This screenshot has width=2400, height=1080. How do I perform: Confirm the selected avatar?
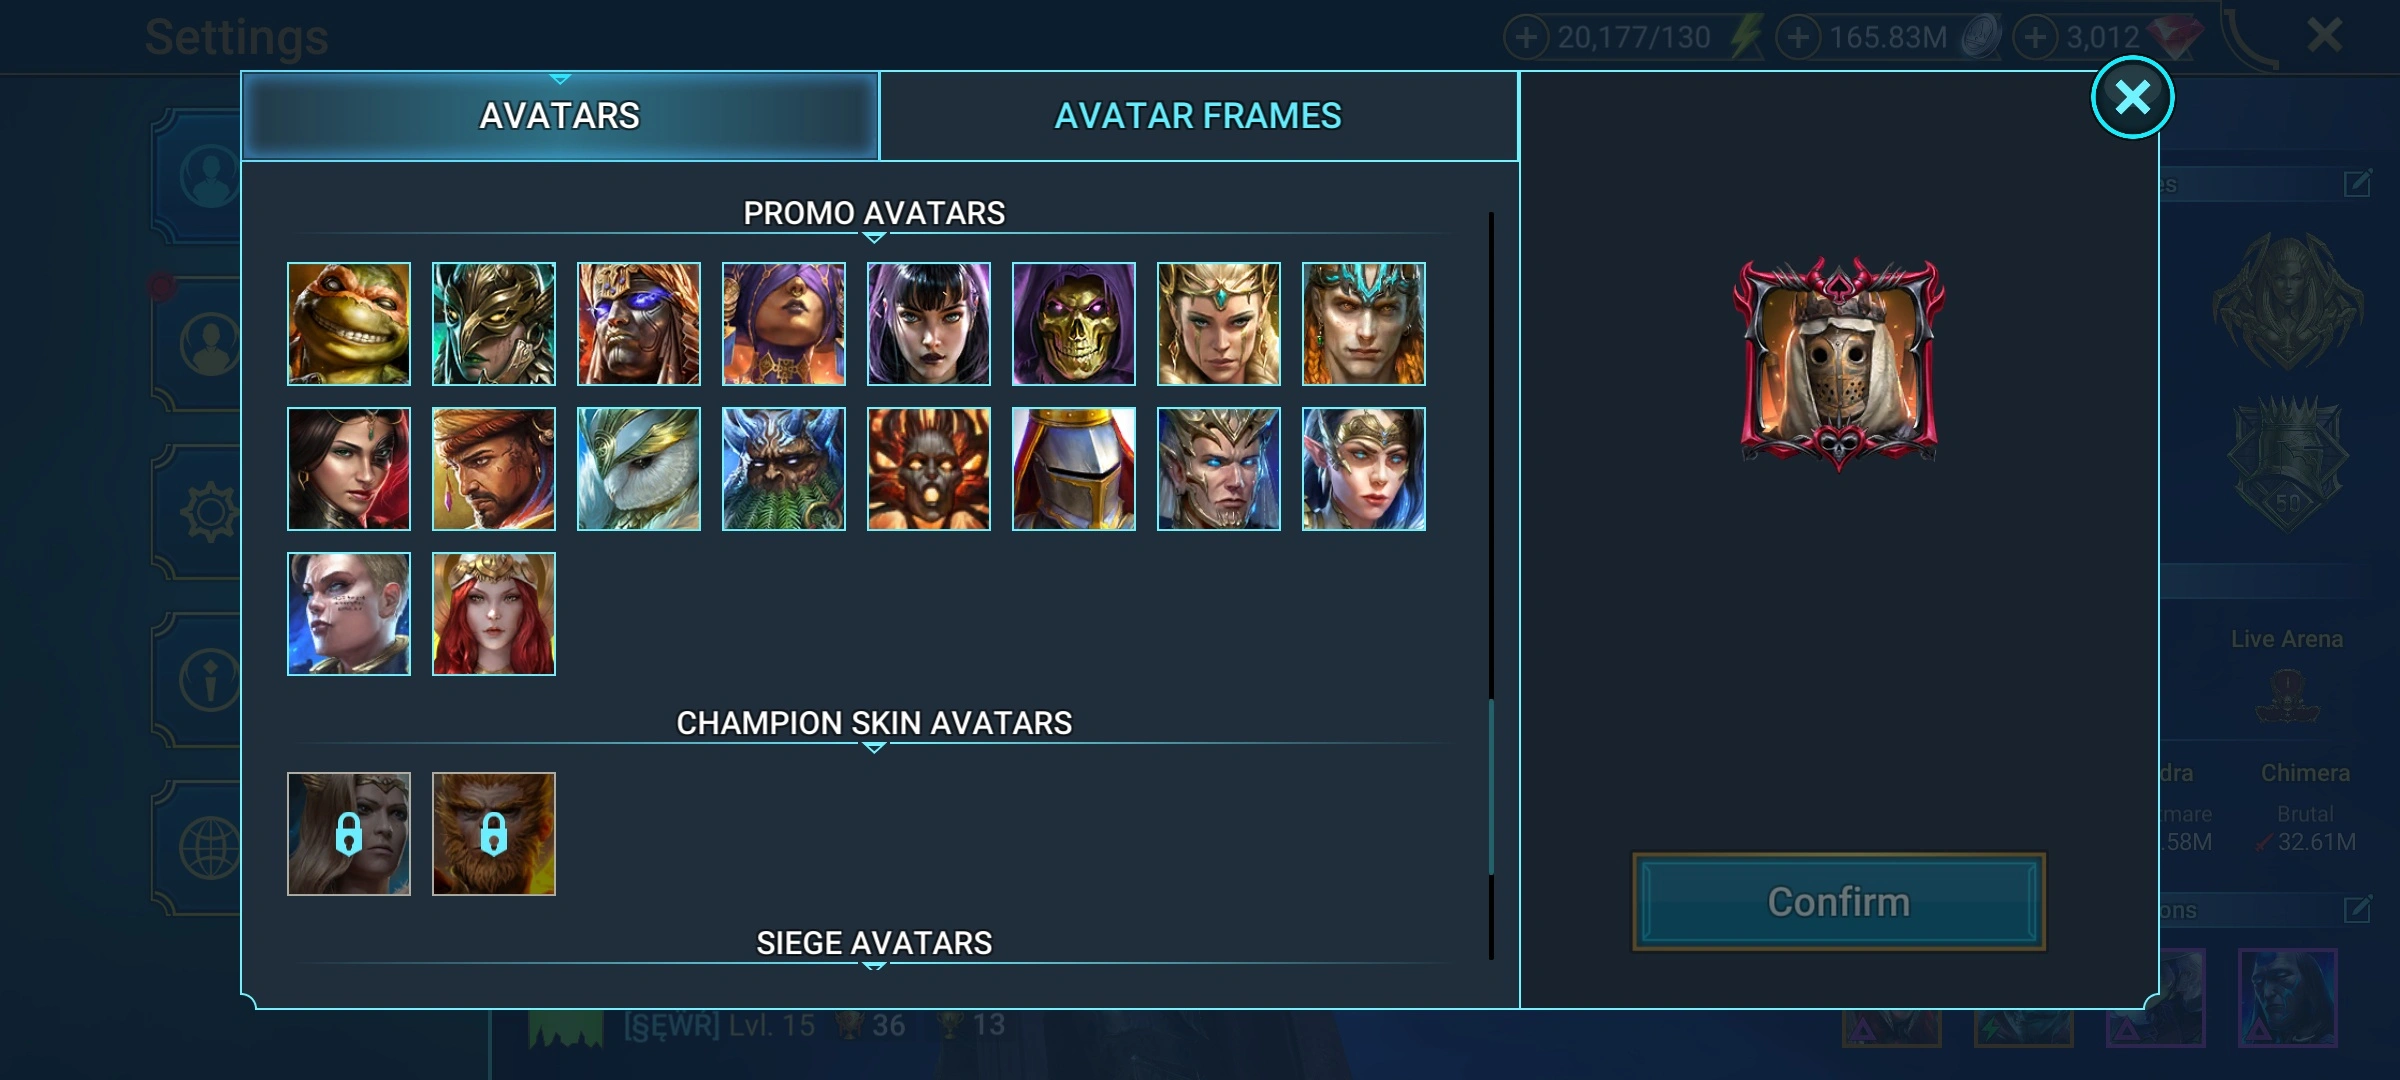1838,902
